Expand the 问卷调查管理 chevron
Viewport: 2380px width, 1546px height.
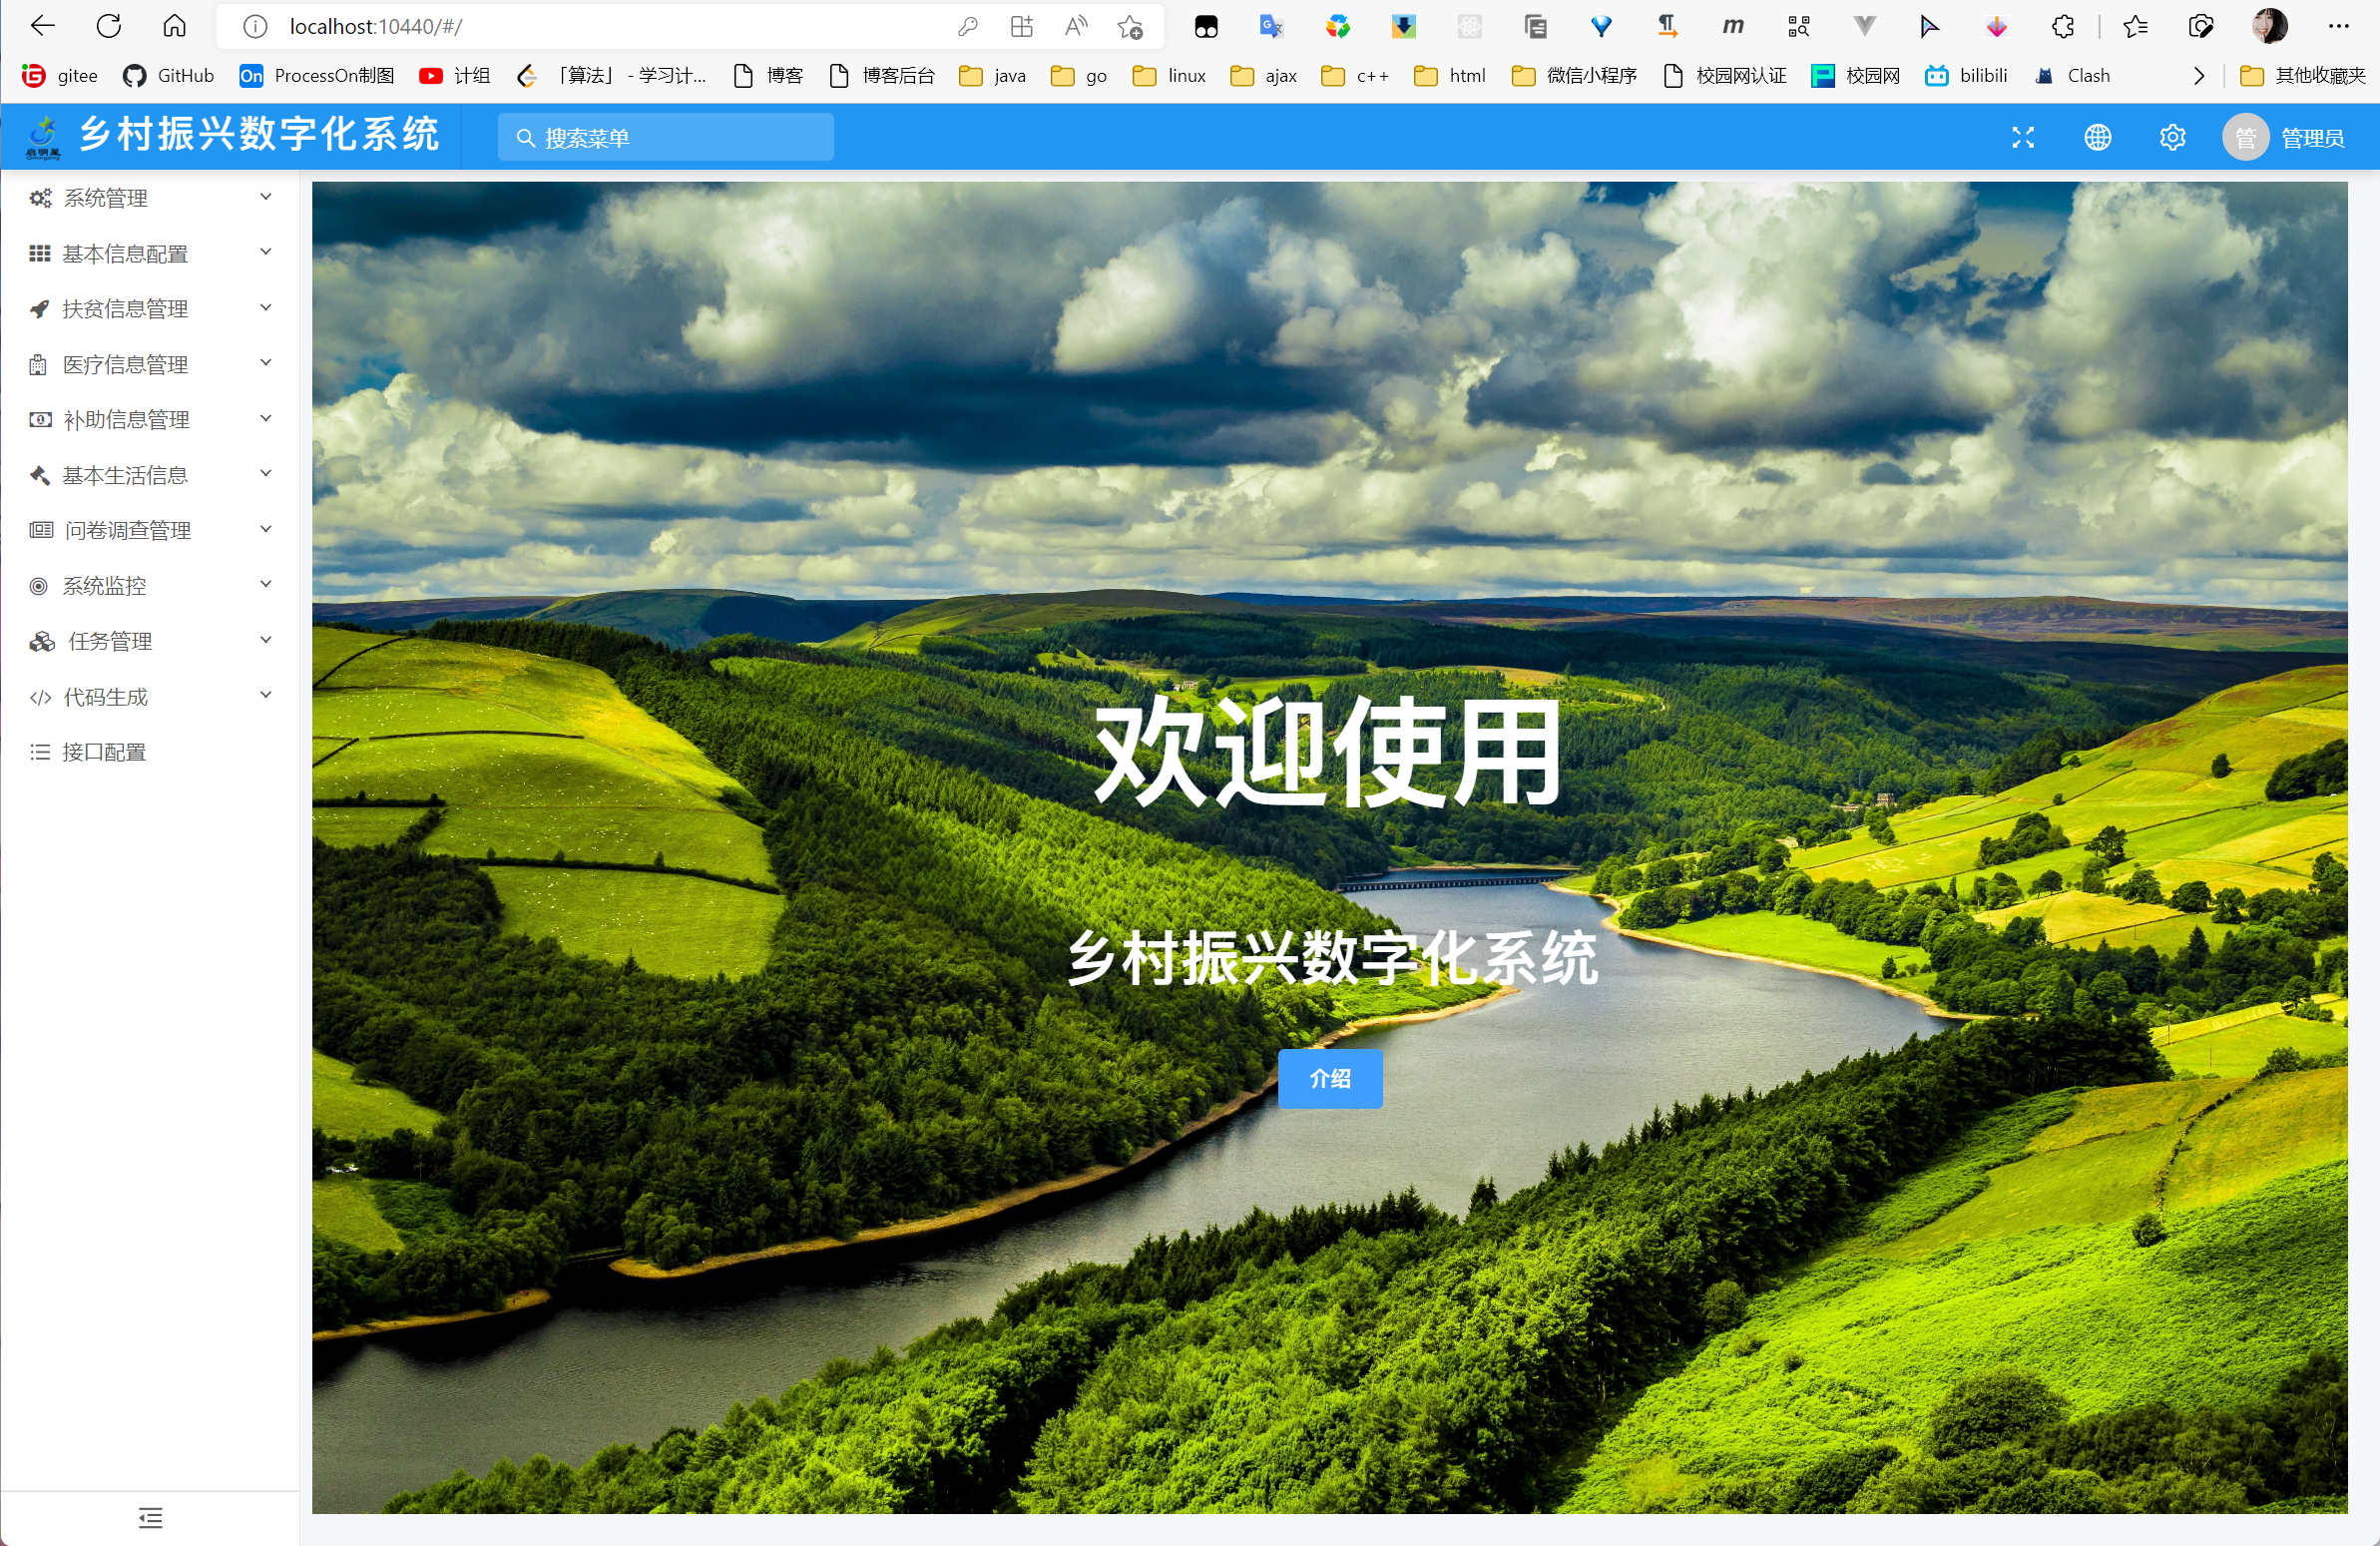[x=266, y=529]
